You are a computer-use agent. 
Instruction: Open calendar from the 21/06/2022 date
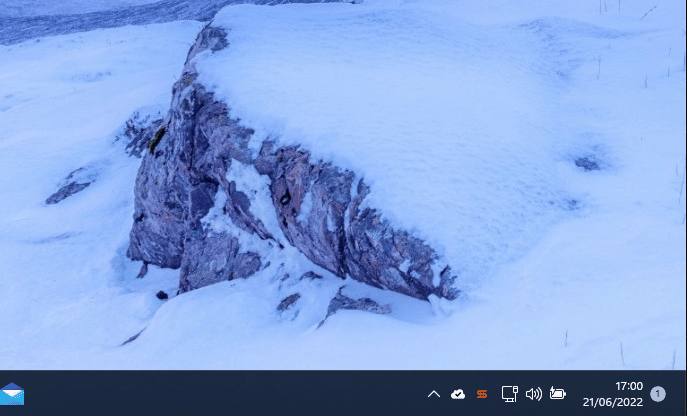pyautogui.click(x=612, y=402)
